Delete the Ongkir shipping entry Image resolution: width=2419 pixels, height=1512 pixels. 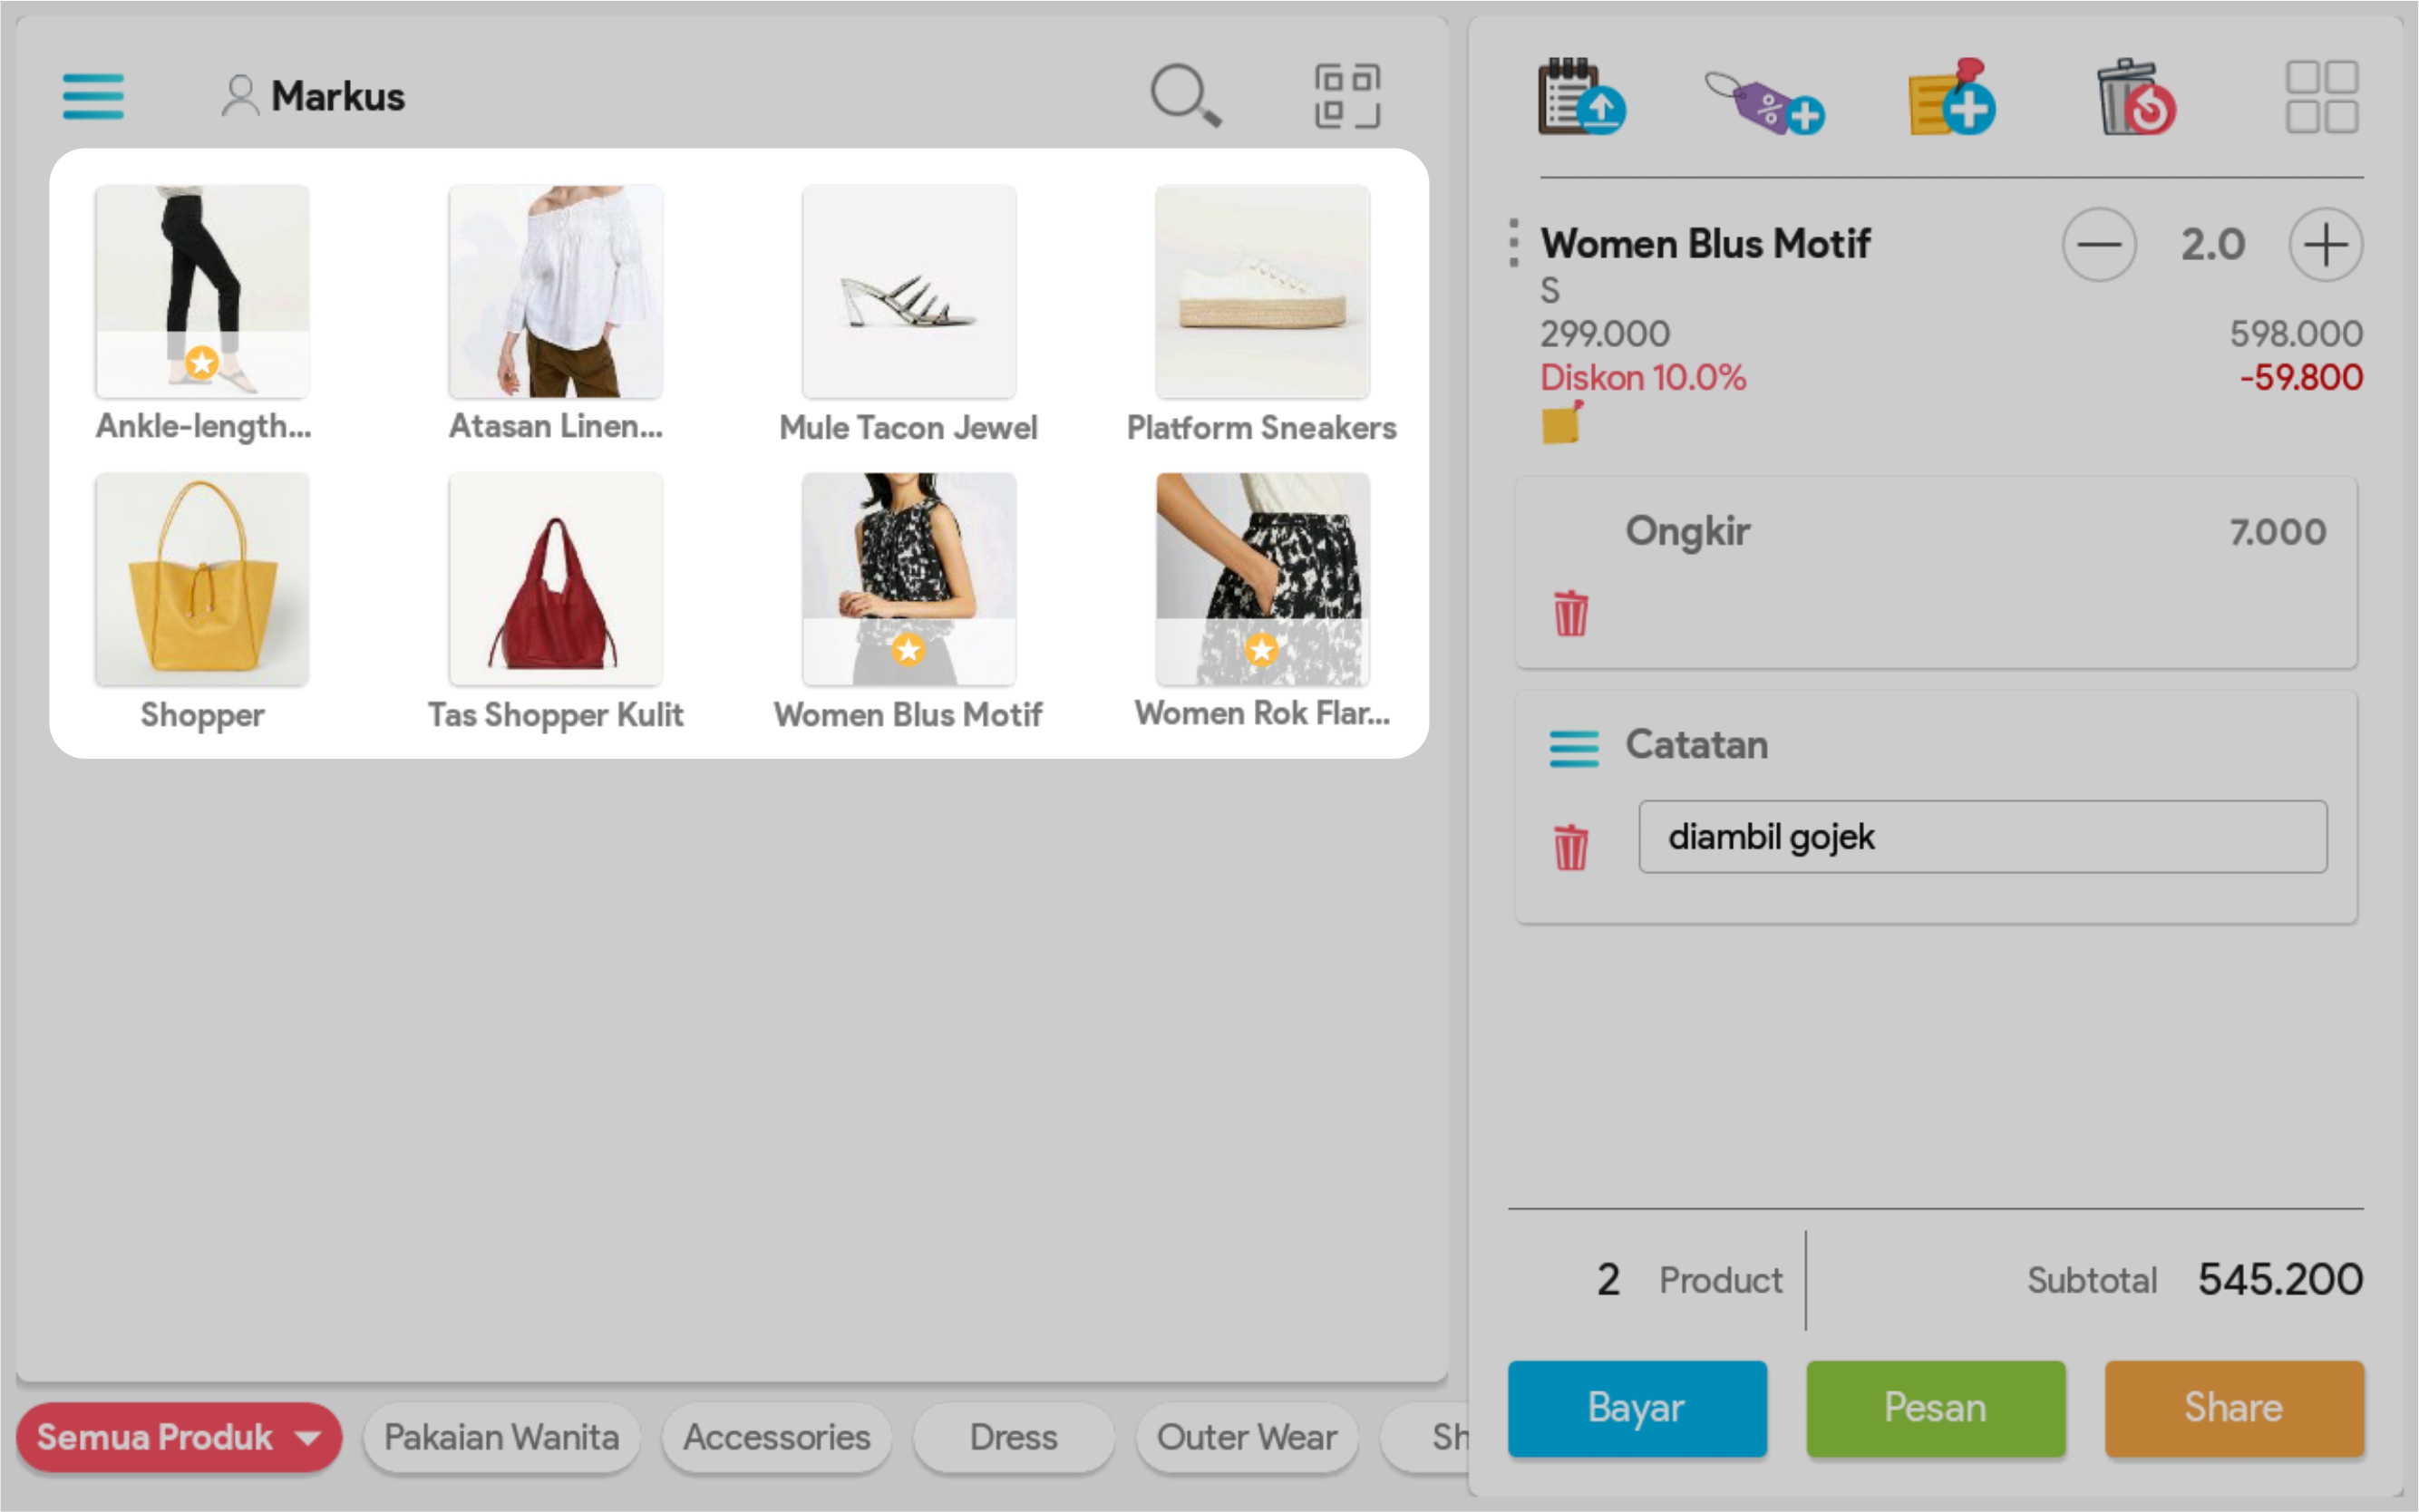[1570, 613]
